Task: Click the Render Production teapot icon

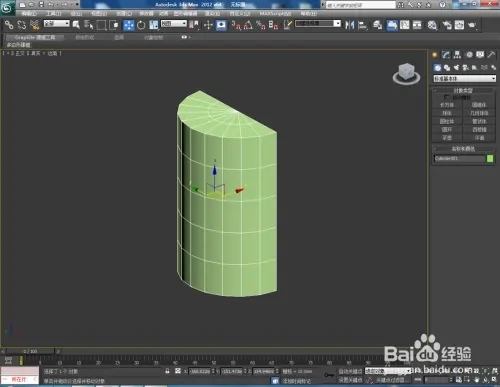Action: pyautogui.click(x=472, y=25)
